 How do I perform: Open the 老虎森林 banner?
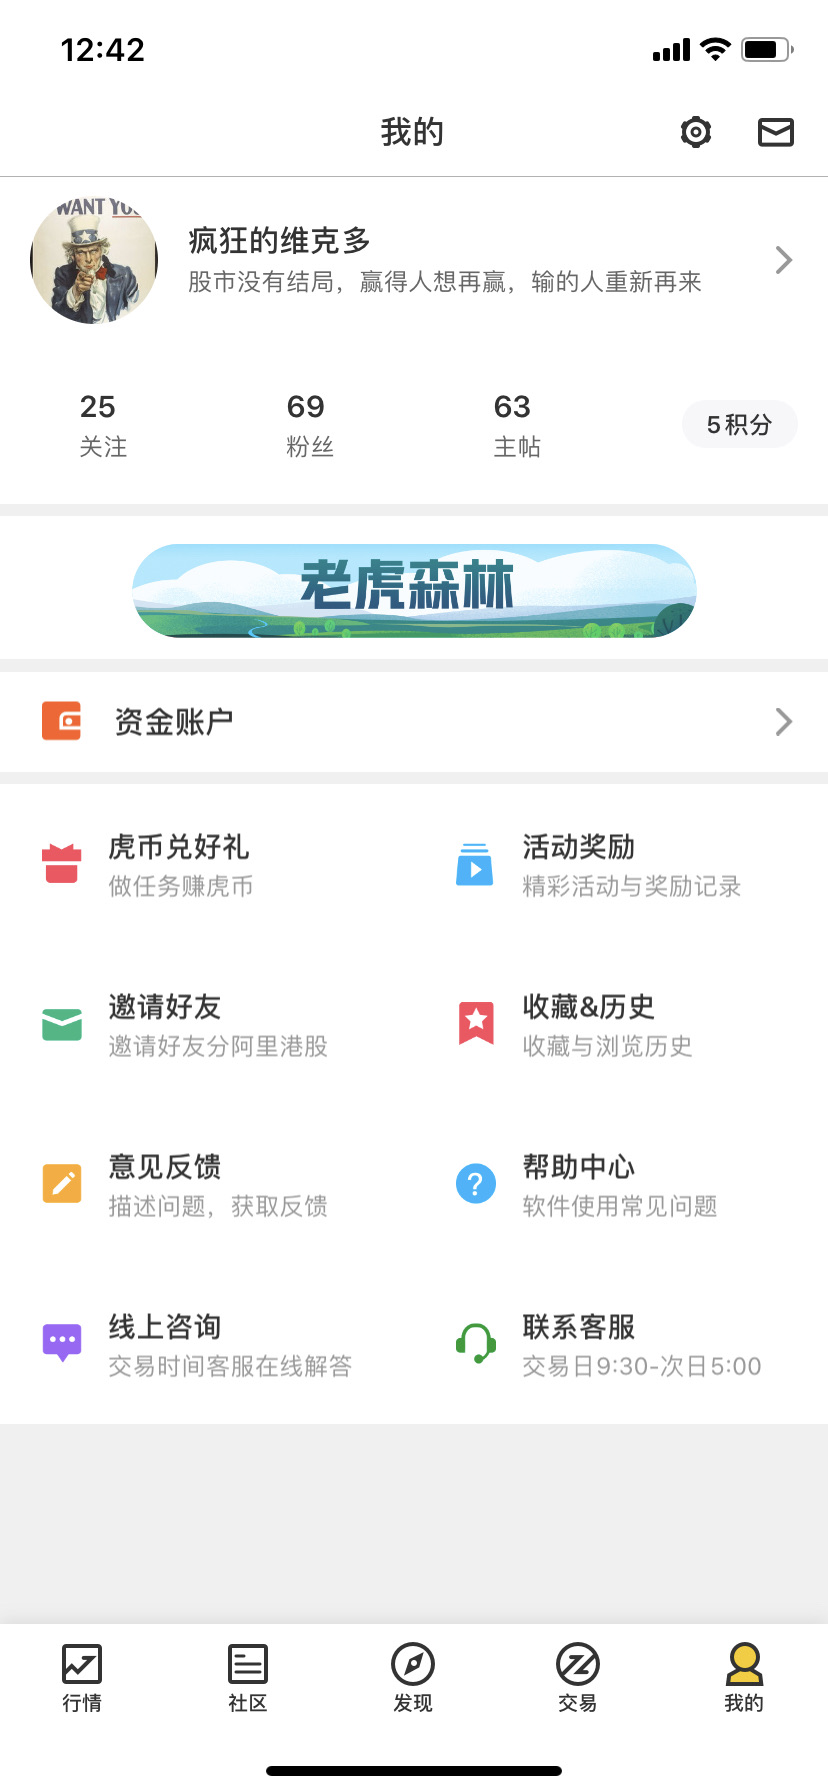tap(414, 590)
